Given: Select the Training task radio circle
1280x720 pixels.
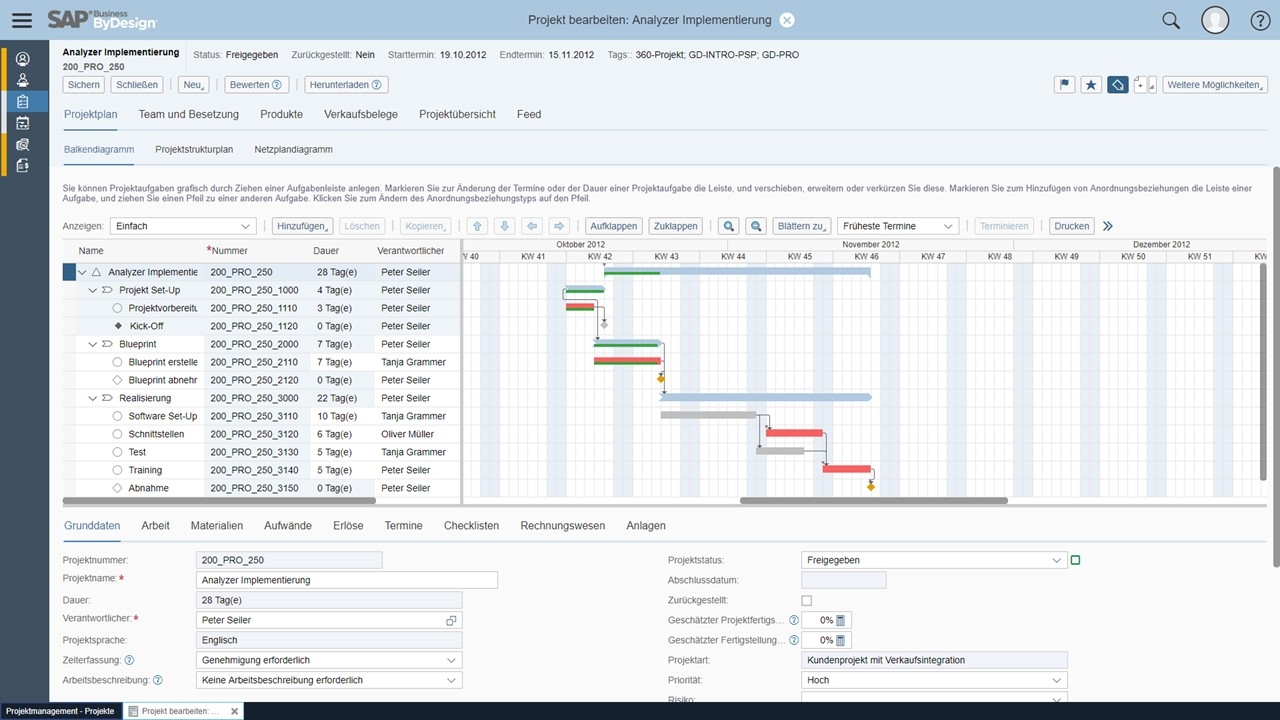Looking at the screenshot, I should 117,470.
